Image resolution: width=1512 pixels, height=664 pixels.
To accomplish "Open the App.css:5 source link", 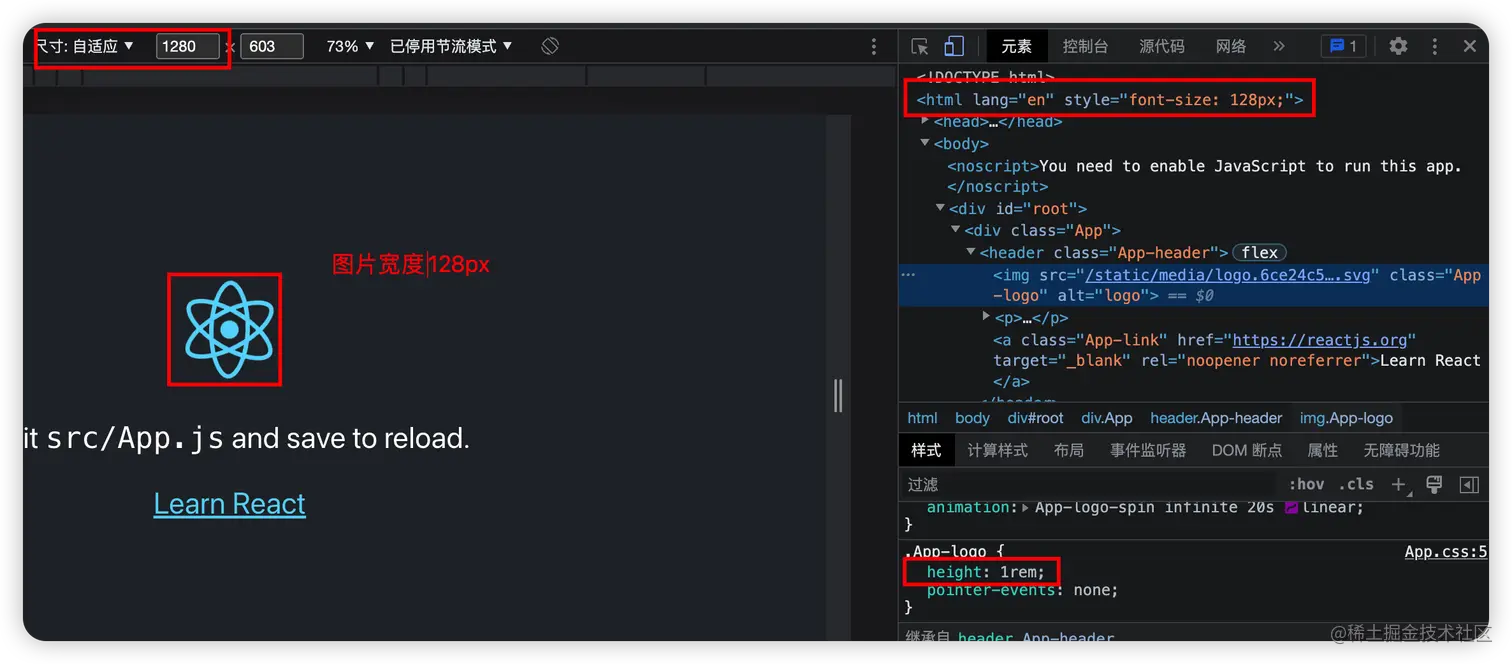I will [1446, 552].
